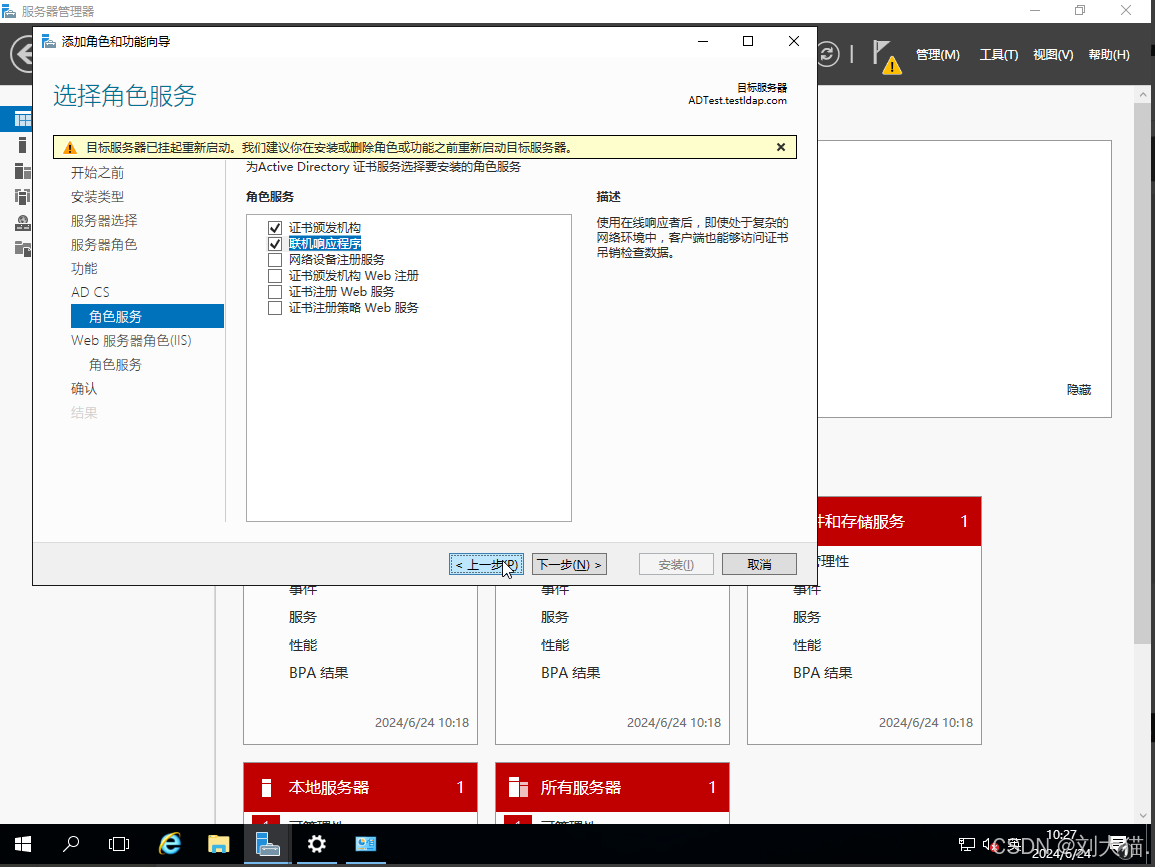The width and height of the screenshot is (1155, 867).
Task: Click Server Manager back navigation arrow
Action: (22, 55)
